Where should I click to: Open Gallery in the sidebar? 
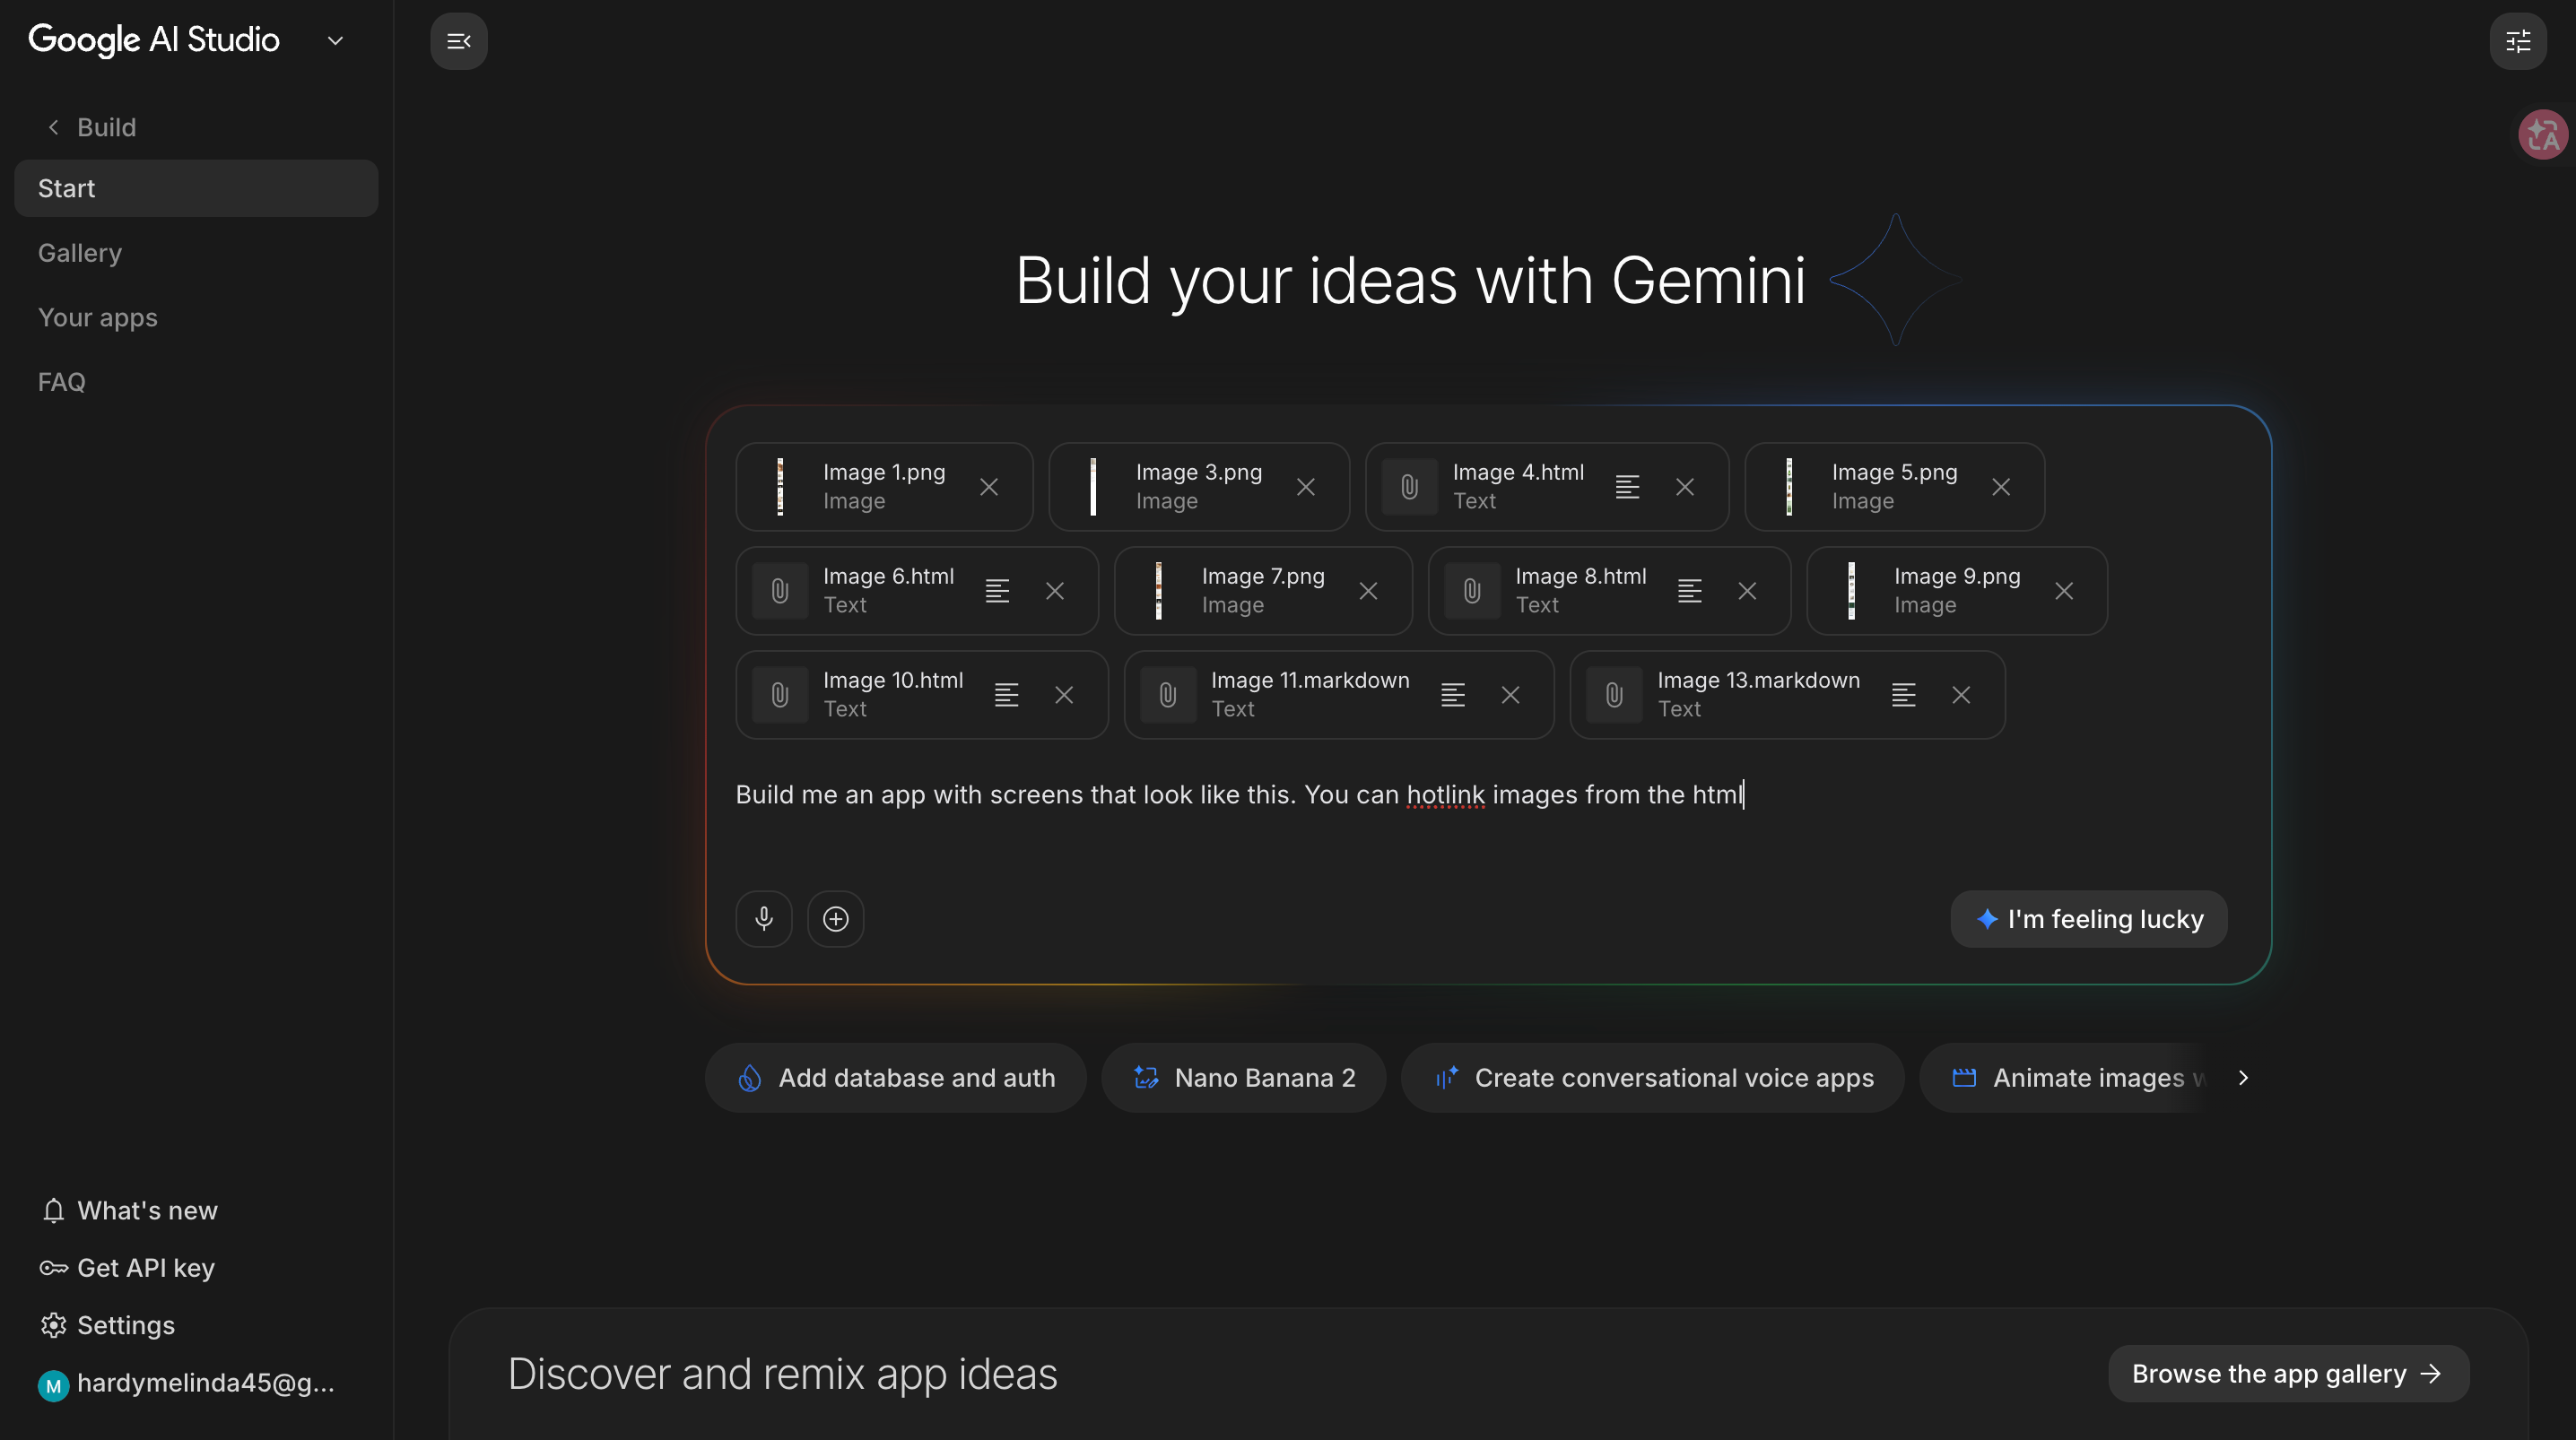[80, 253]
